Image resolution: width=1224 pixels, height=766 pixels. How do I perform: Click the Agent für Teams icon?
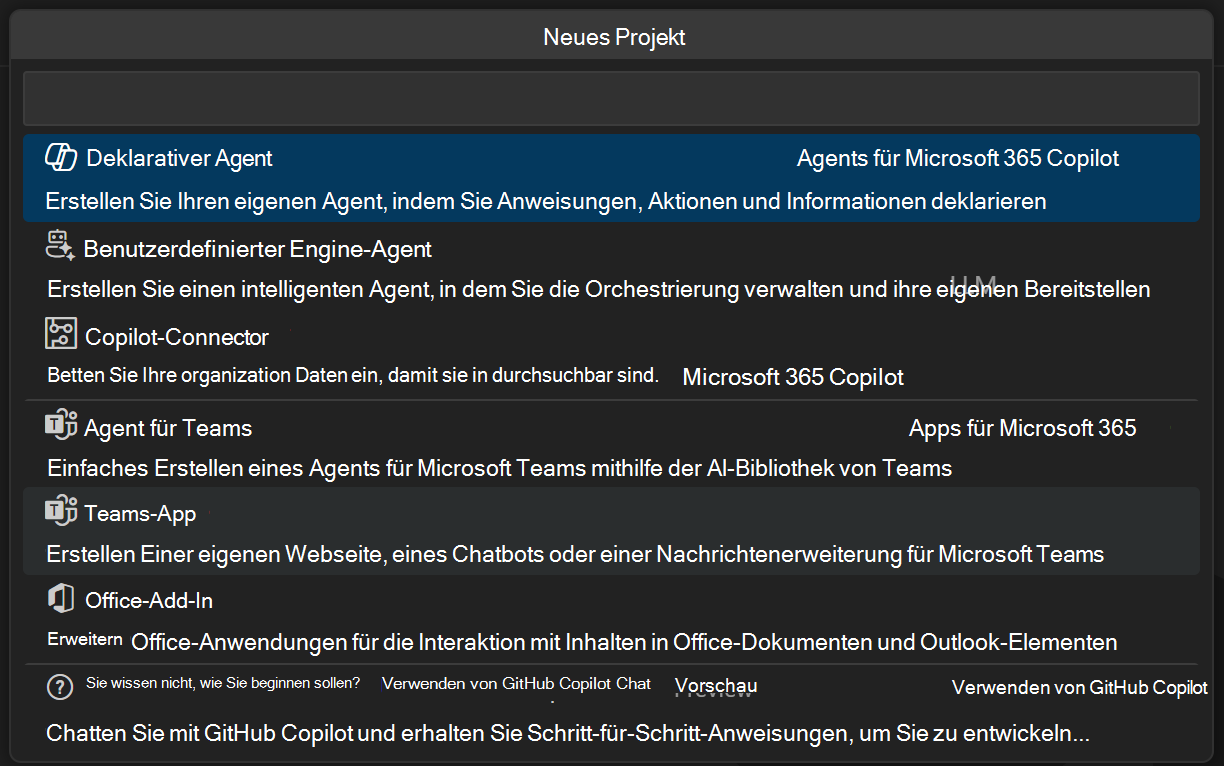[60, 425]
